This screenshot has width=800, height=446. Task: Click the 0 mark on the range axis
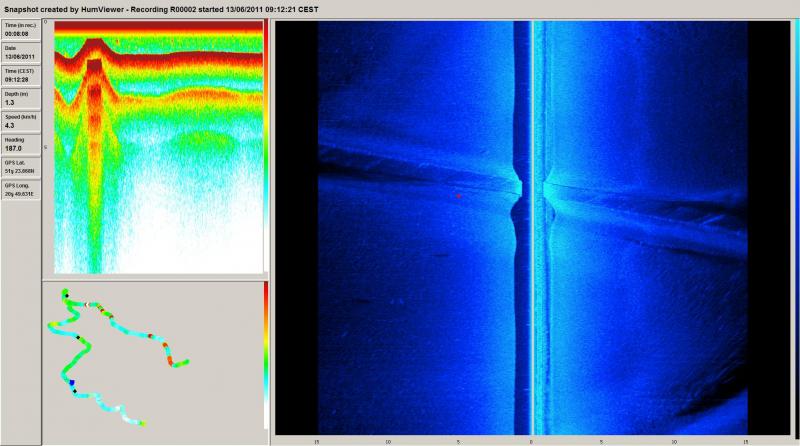(530, 439)
